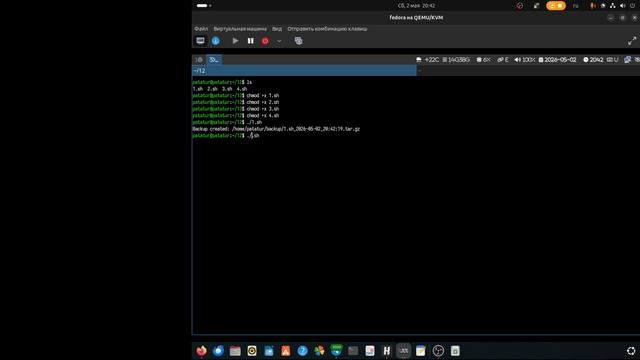Open the H letter app in dock

point(387,351)
